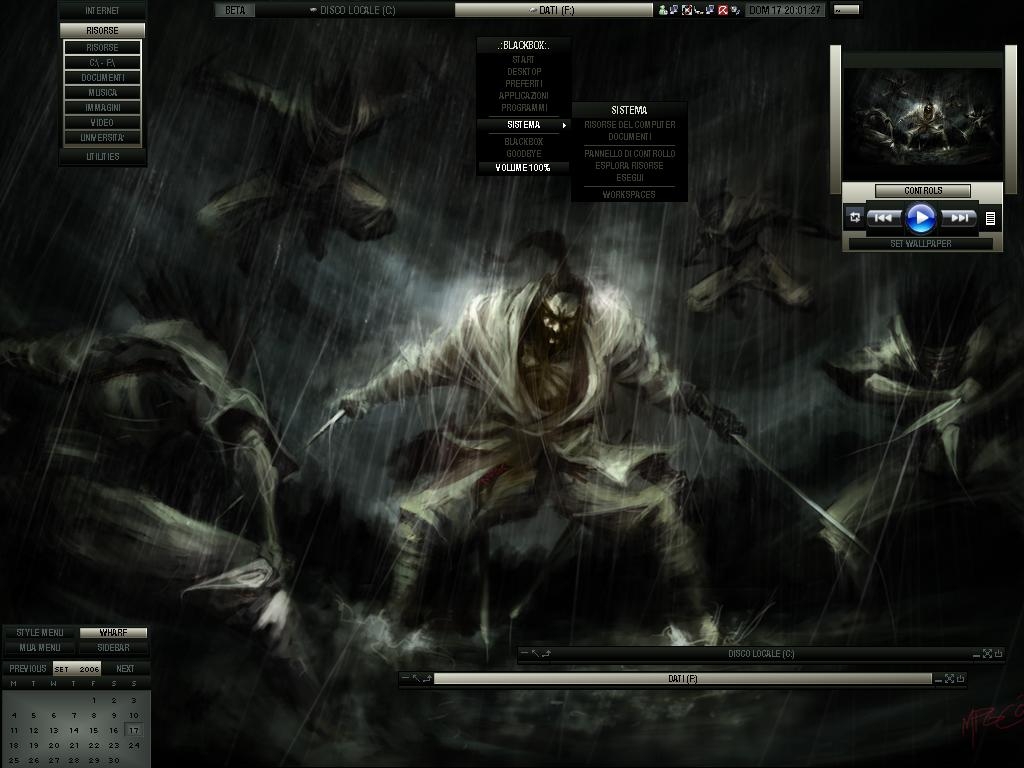Select day 10 in calendar
1024x768 pixels.
click(134, 715)
